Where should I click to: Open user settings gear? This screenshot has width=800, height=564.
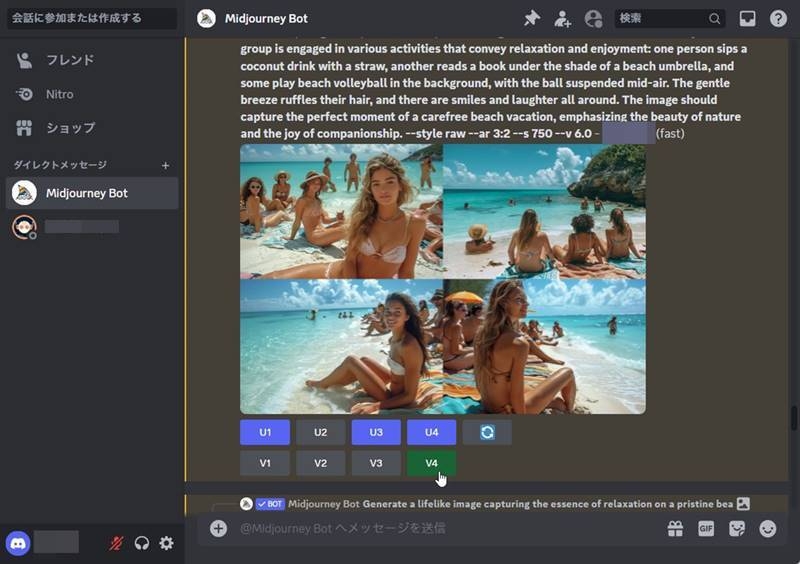166,543
